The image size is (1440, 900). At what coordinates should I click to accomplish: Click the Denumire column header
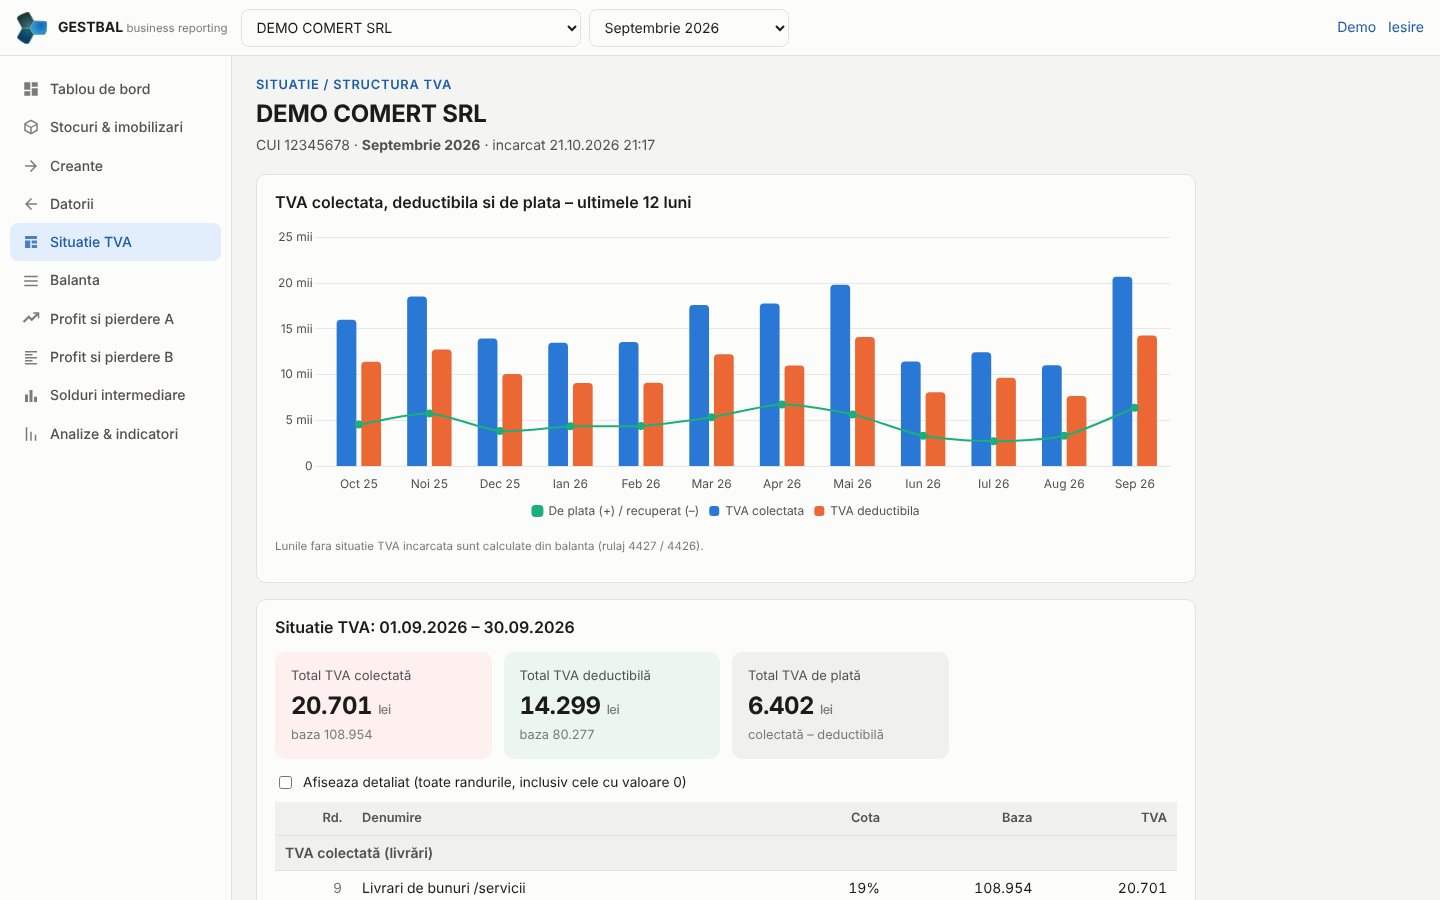(x=392, y=818)
